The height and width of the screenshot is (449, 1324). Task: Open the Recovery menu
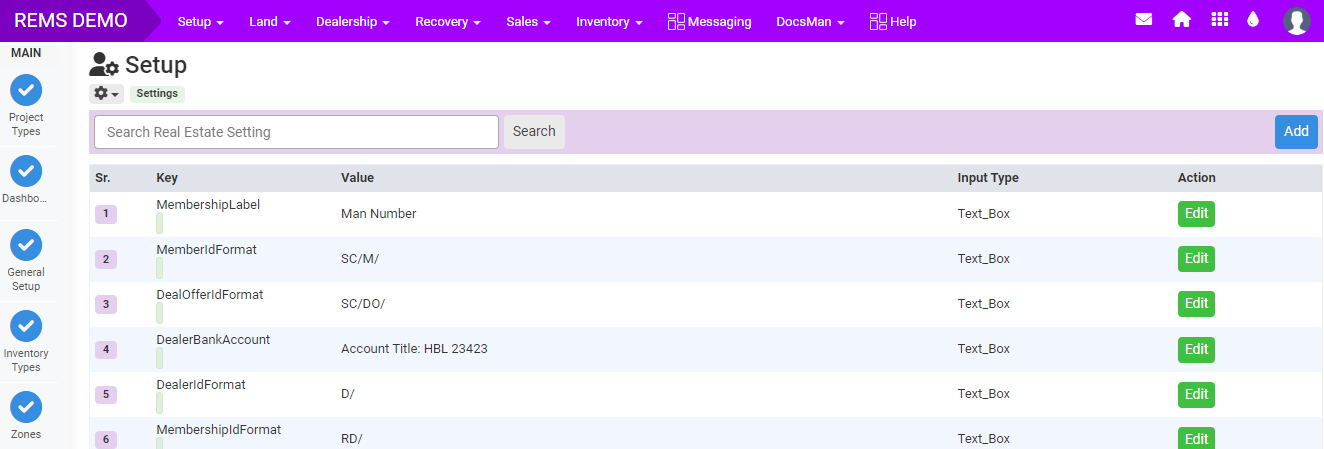point(447,22)
